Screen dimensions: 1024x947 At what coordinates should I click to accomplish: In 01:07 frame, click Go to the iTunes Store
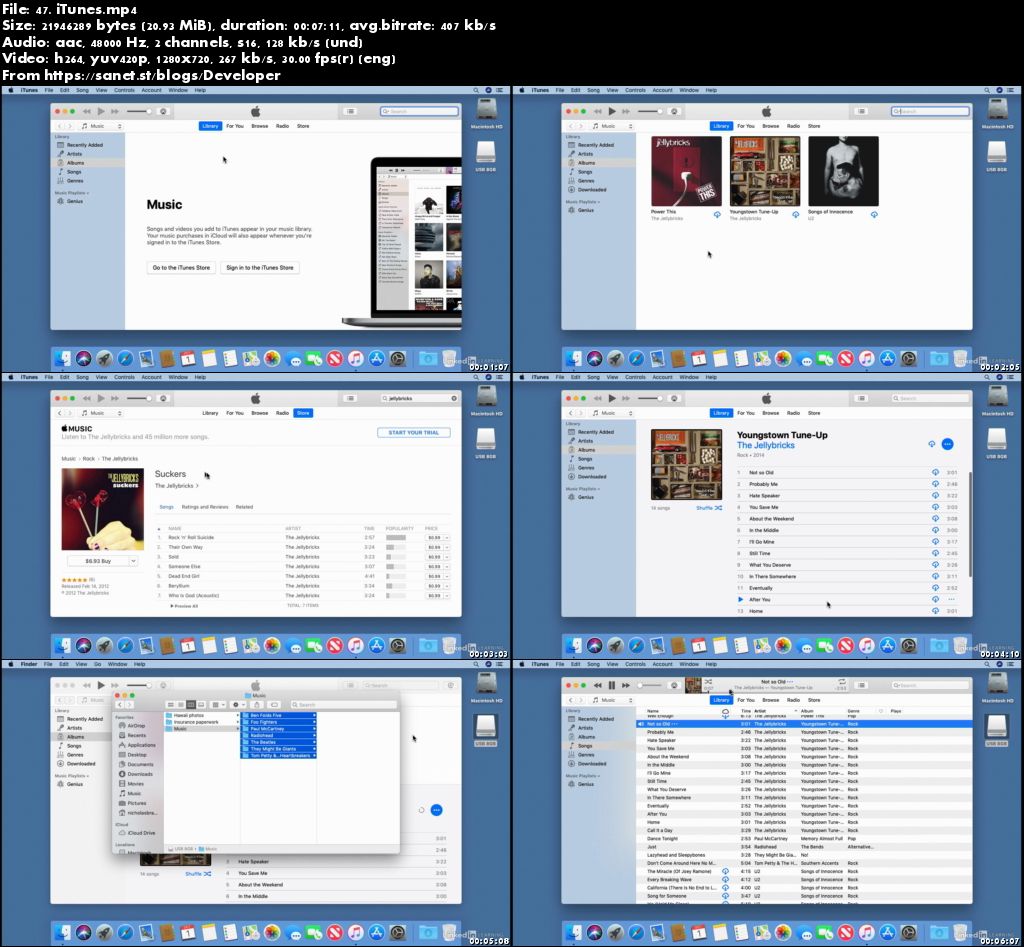click(182, 268)
